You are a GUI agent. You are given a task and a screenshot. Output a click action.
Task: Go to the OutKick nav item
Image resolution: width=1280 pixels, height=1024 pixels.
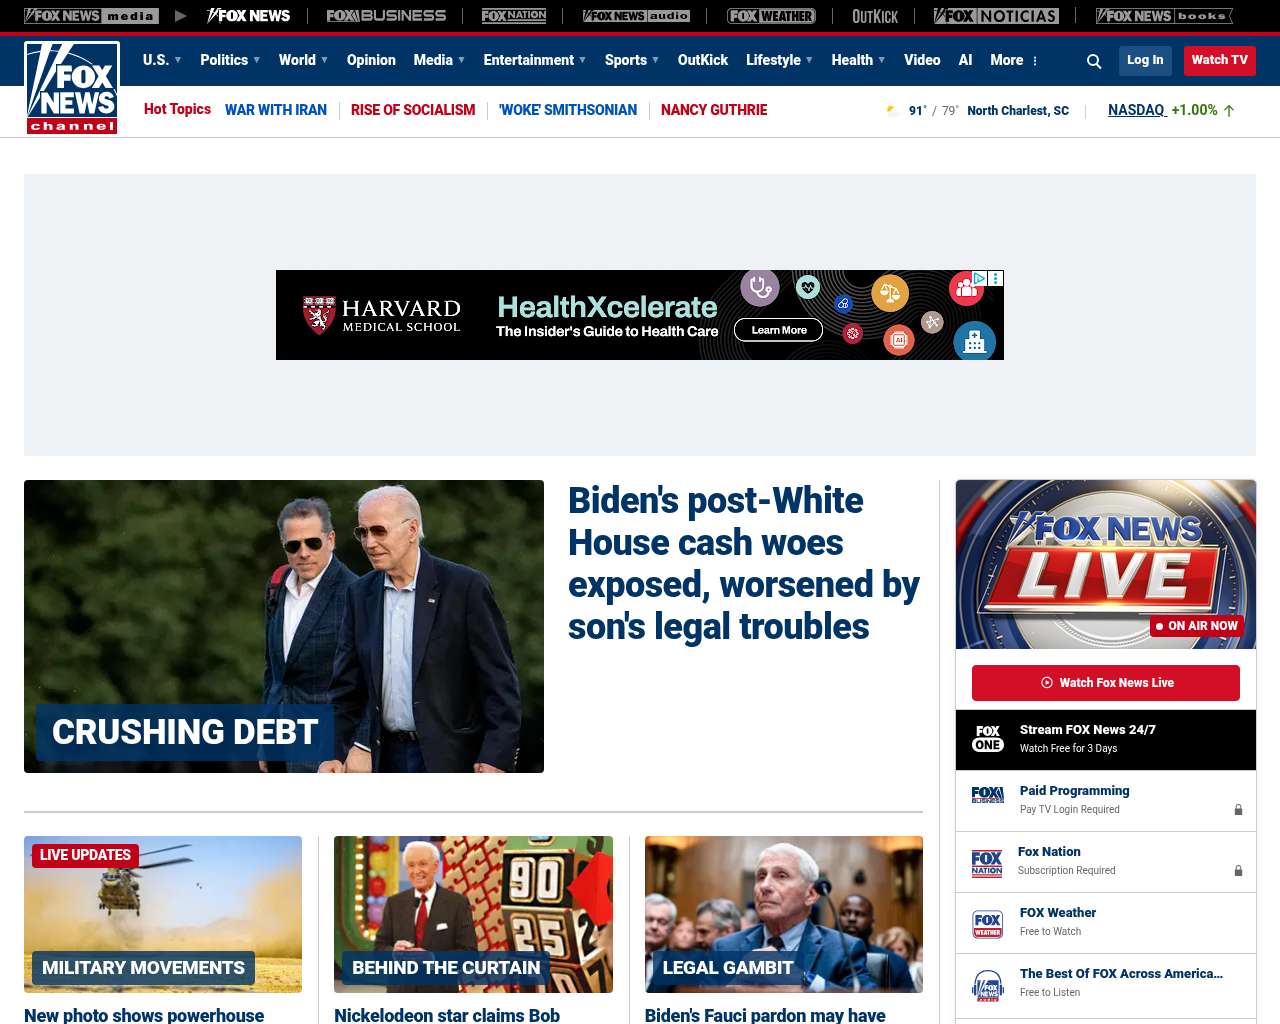pos(703,60)
